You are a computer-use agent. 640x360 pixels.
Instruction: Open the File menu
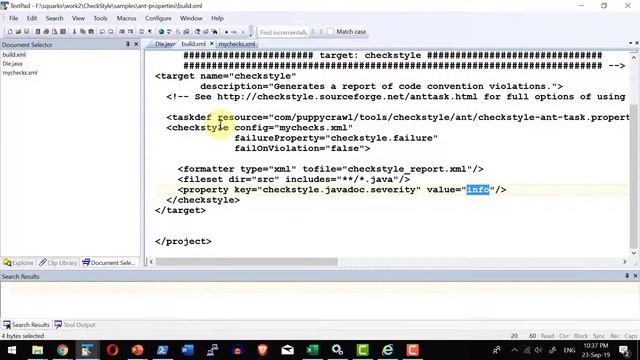click(x=13, y=18)
